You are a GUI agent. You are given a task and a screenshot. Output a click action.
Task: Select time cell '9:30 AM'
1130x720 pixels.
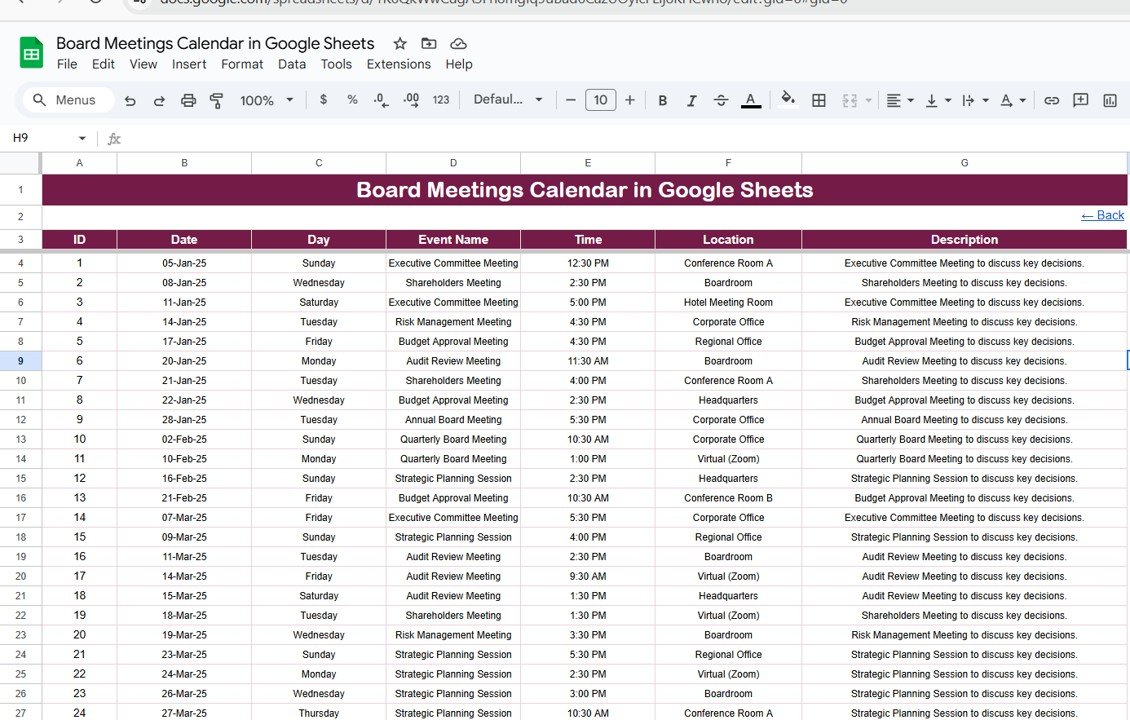[x=588, y=577]
